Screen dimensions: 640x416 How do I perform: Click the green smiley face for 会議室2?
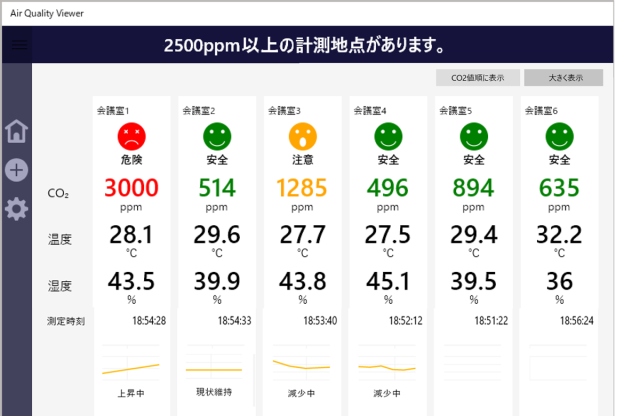click(217, 136)
